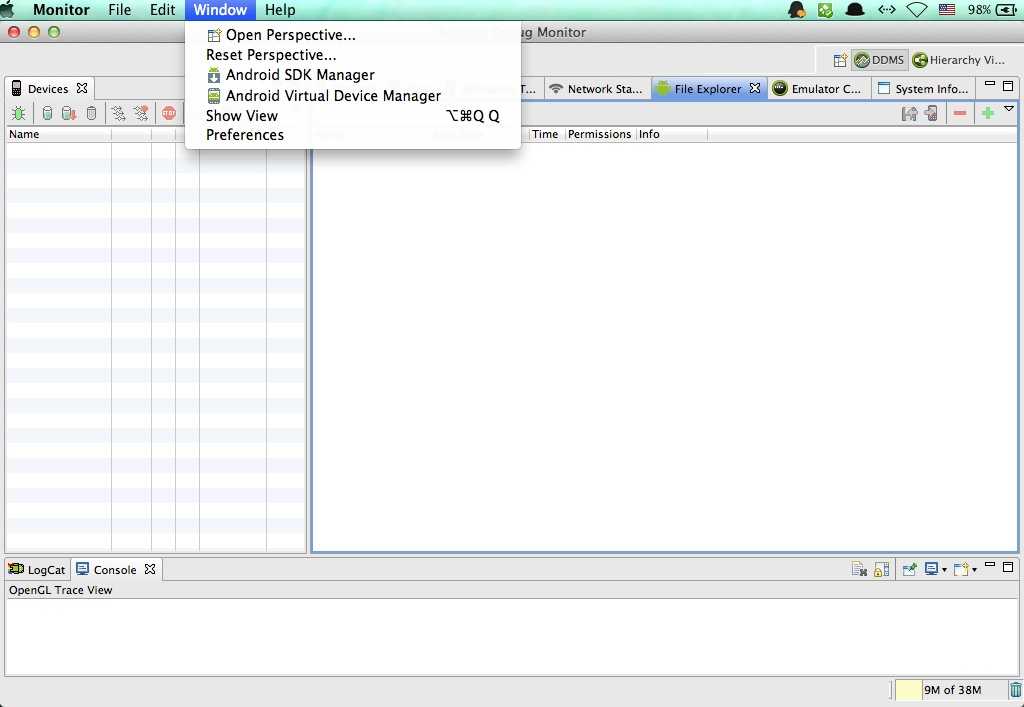Click Push file onto device icon
The image size is (1024, 707).
click(931, 114)
